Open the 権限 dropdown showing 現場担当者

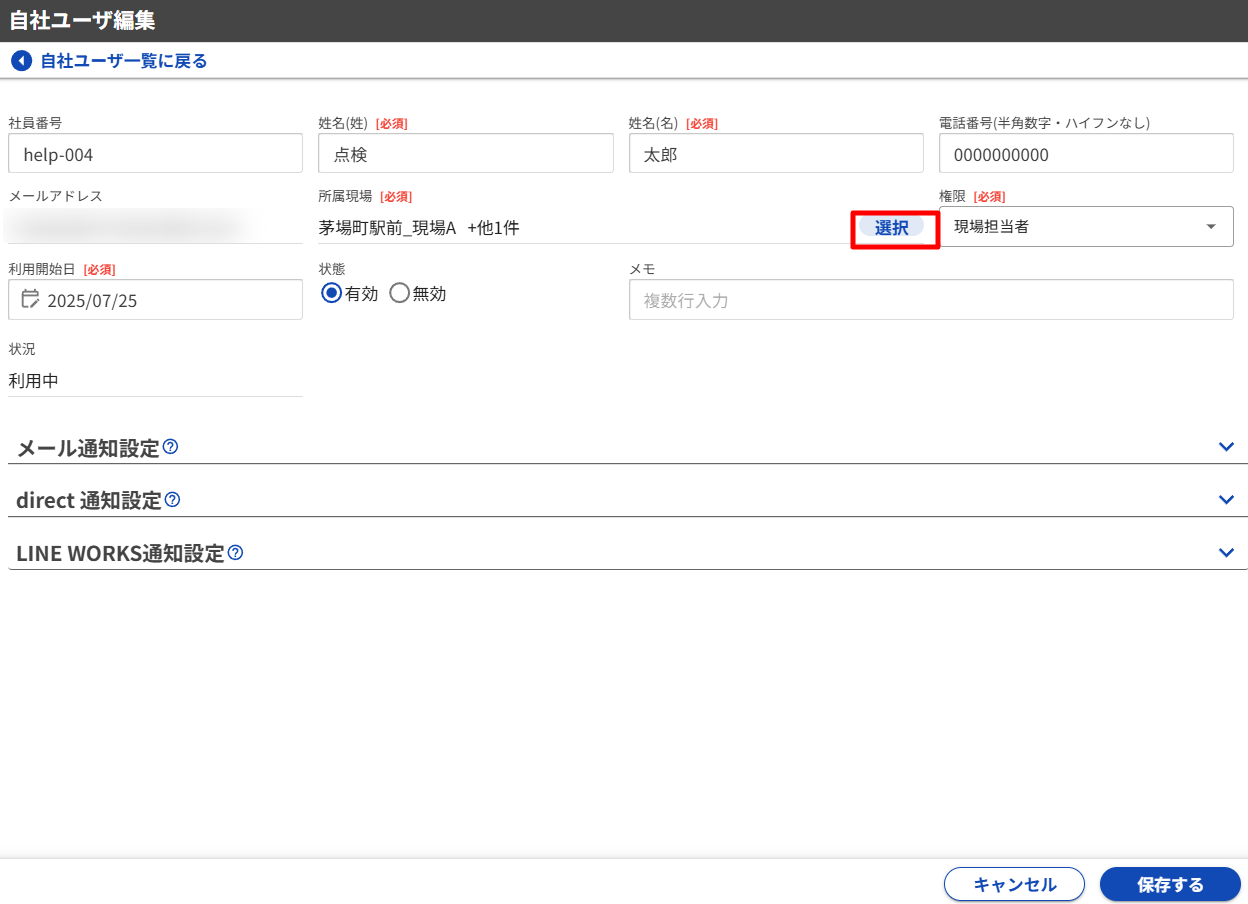tap(1086, 227)
